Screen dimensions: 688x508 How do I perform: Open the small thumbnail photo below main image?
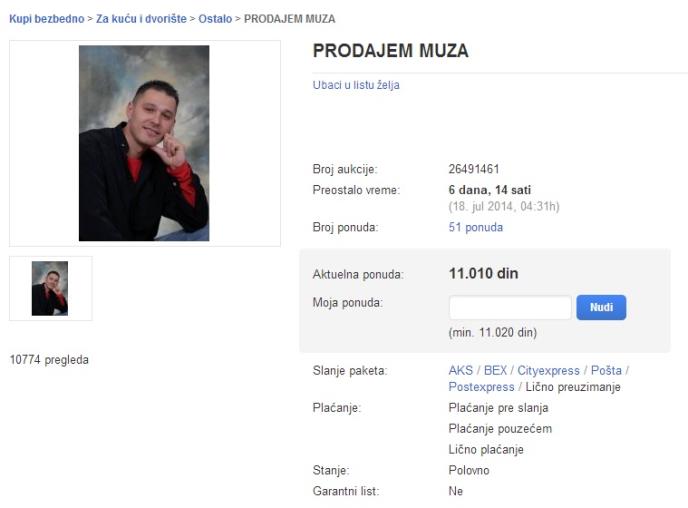[50, 288]
